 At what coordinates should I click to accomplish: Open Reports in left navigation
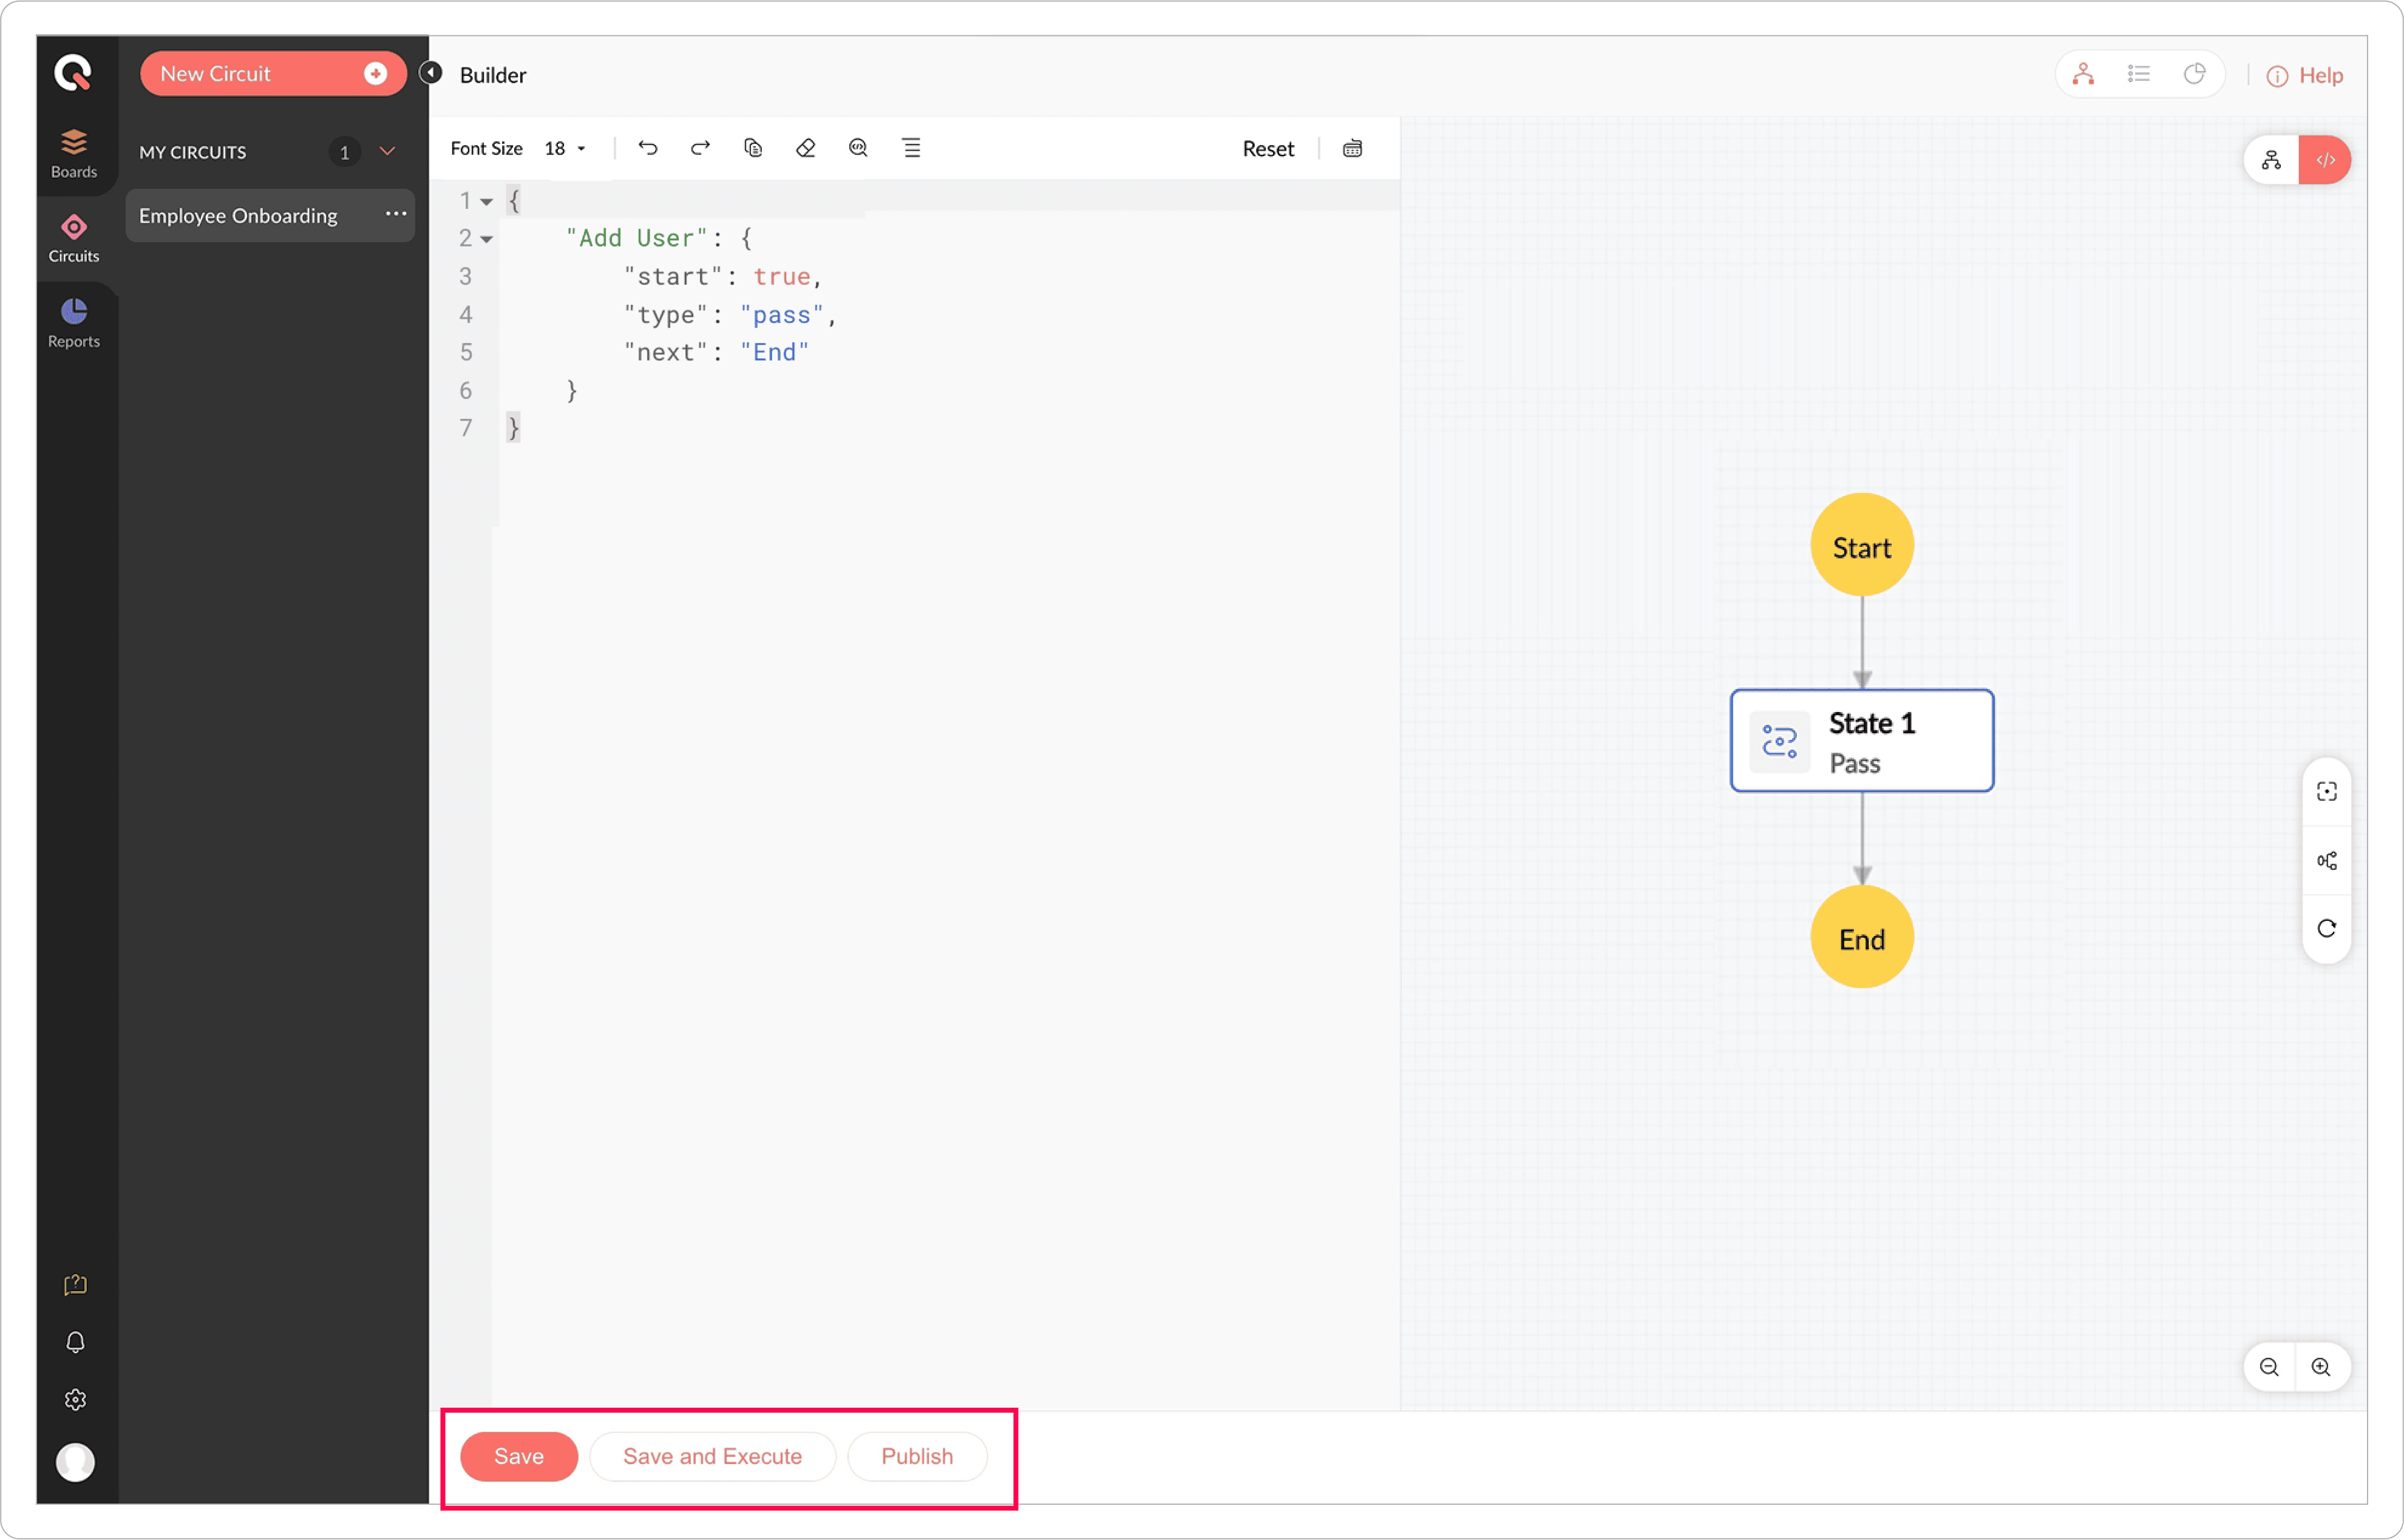tap(74, 323)
